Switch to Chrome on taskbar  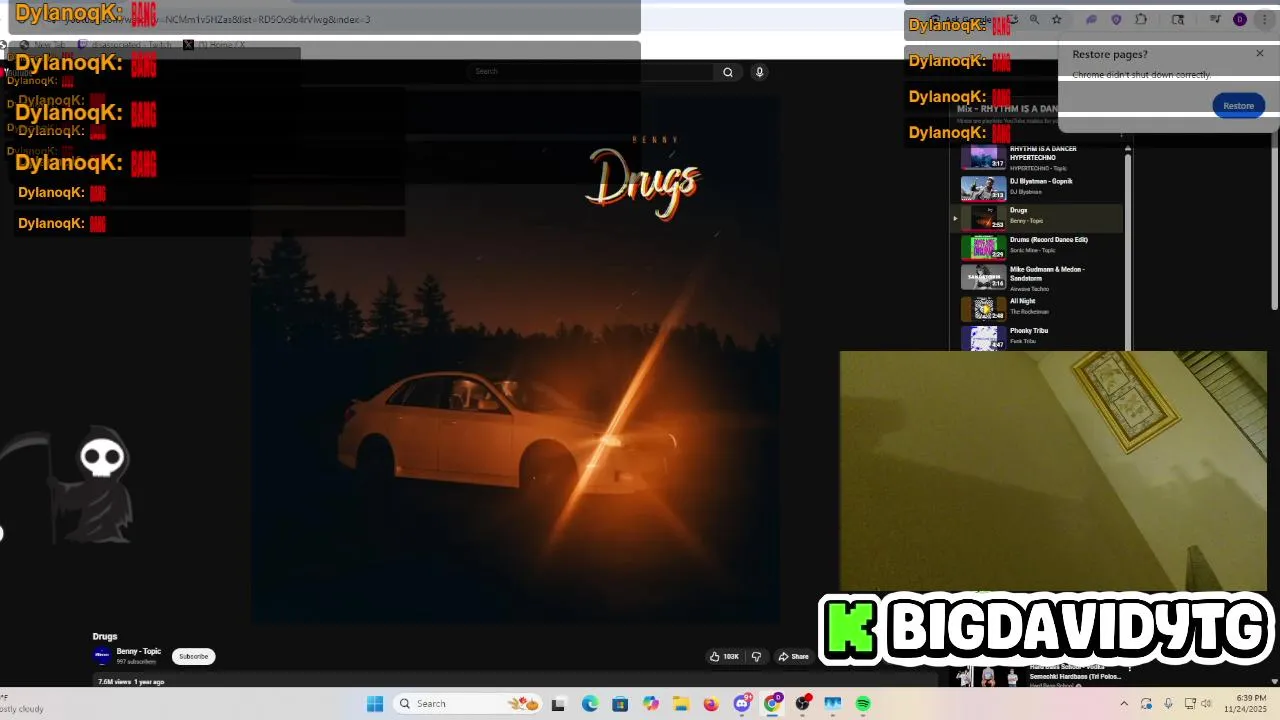tap(772, 704)
